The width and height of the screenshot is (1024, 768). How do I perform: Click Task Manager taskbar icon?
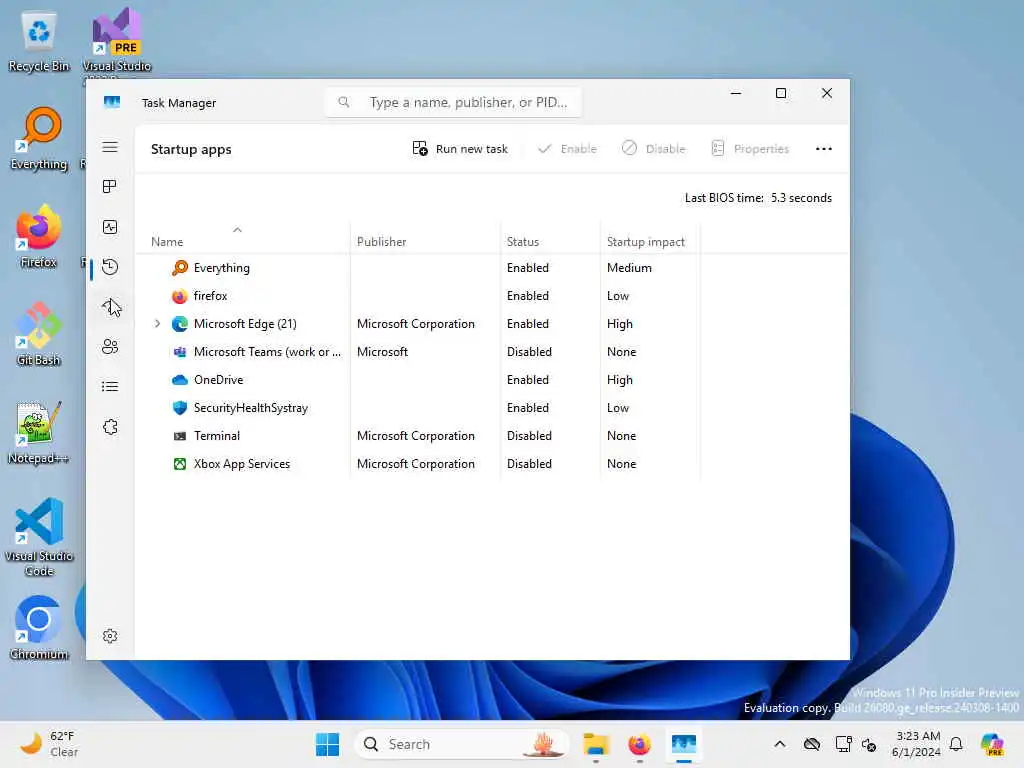684,744
